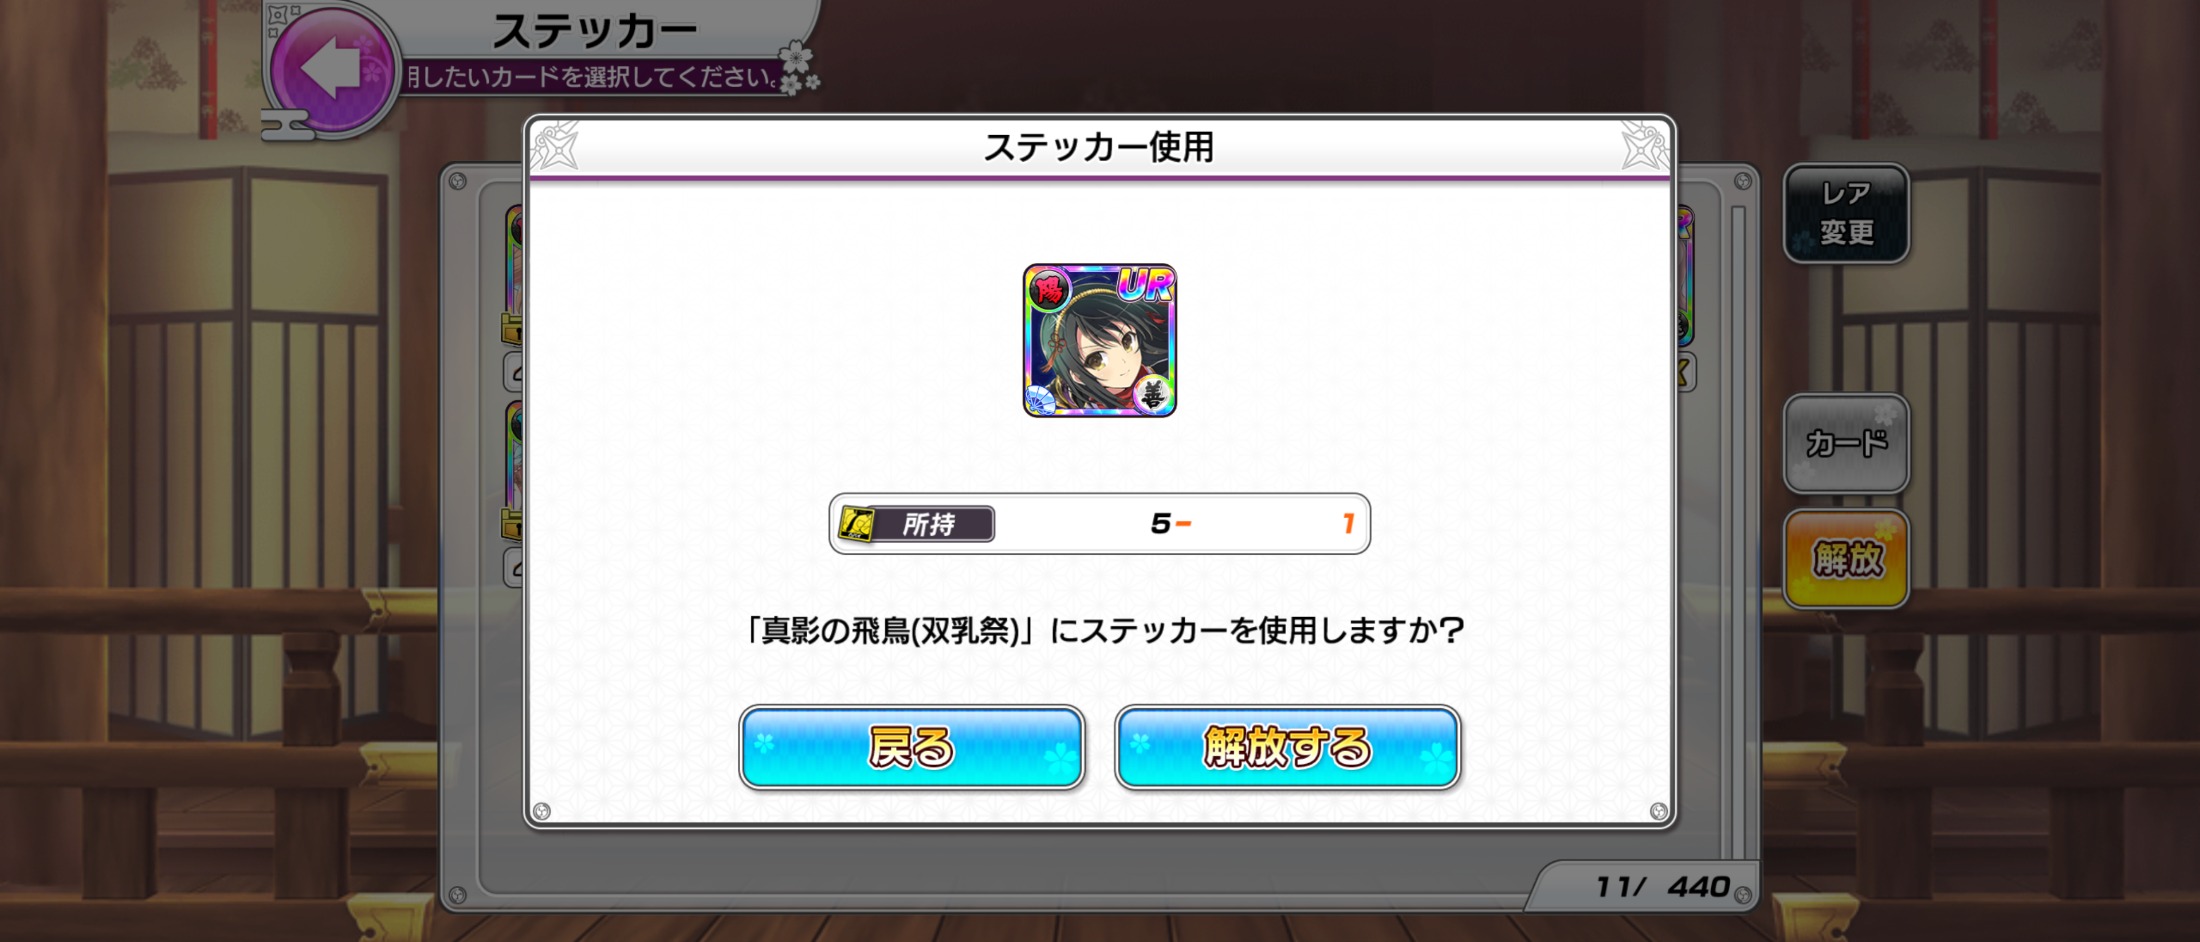Click the UR rarity badge on the card
Screen dimensions: 2200x942
pyautogui.click(x=1145, y=286)
